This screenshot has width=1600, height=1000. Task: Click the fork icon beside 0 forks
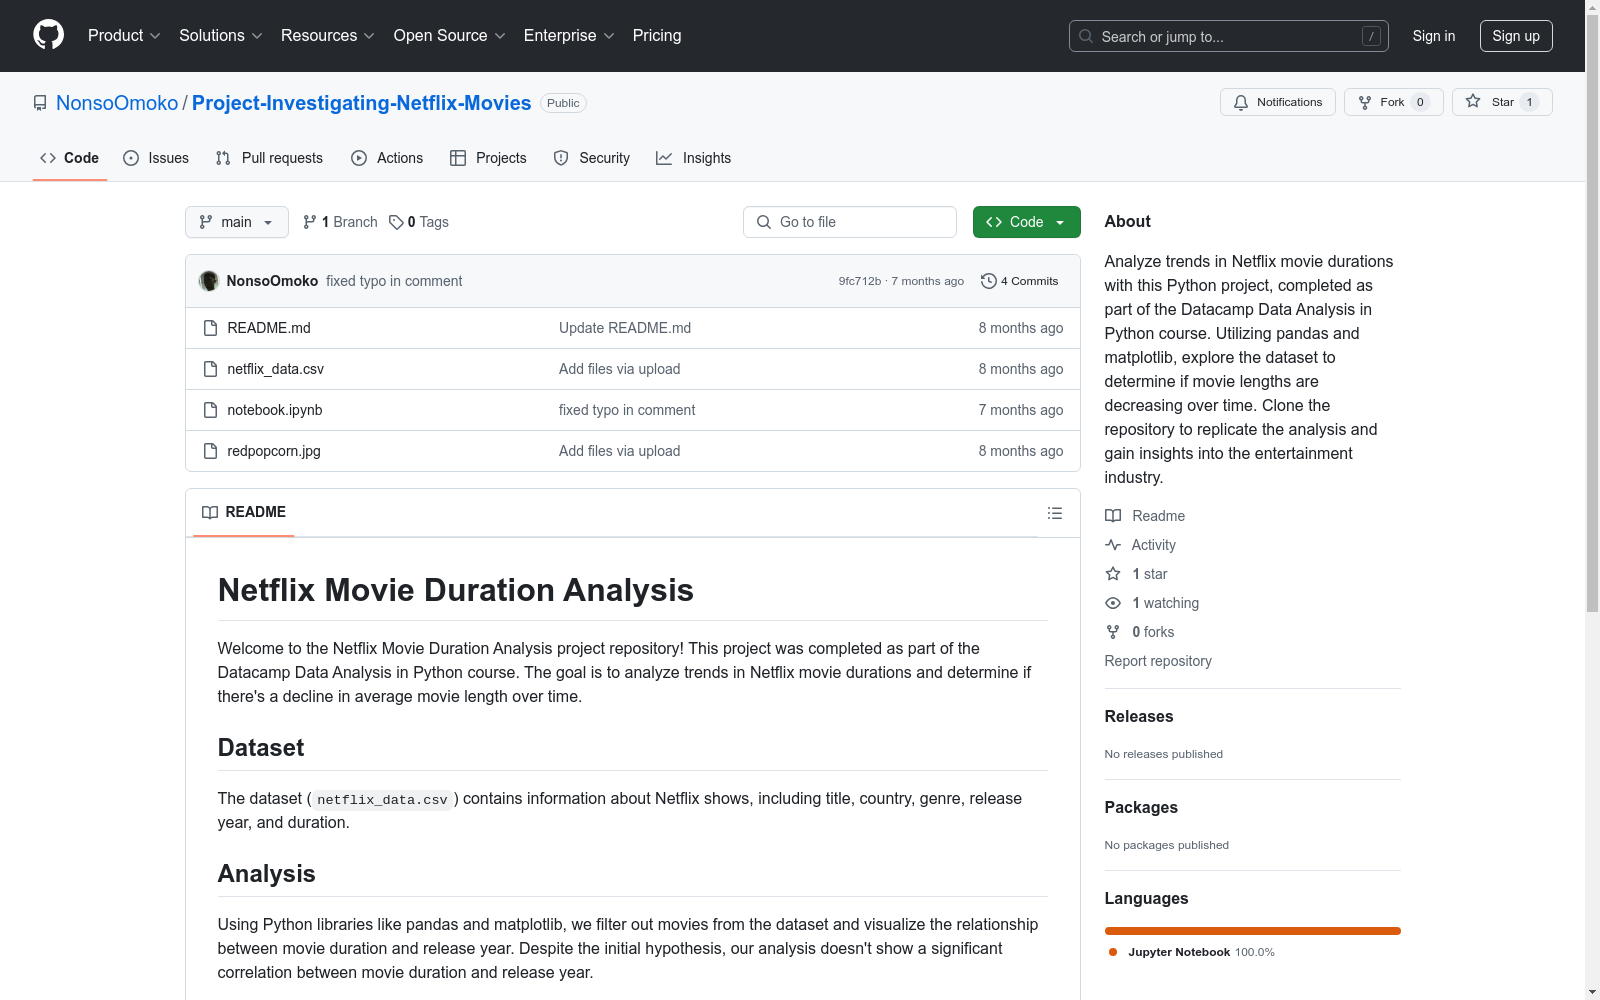(x=1113, y=632)
